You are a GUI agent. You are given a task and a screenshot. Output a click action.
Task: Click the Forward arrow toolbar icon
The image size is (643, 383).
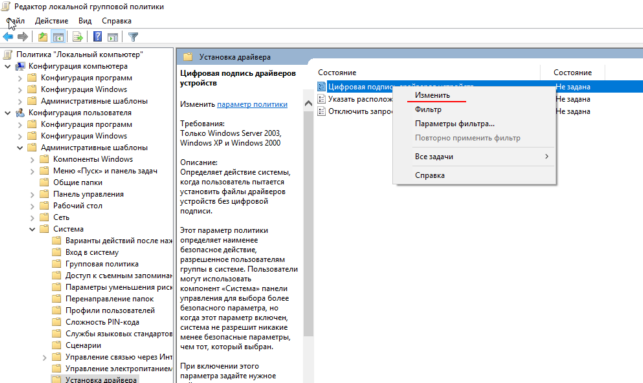point(23,37)
